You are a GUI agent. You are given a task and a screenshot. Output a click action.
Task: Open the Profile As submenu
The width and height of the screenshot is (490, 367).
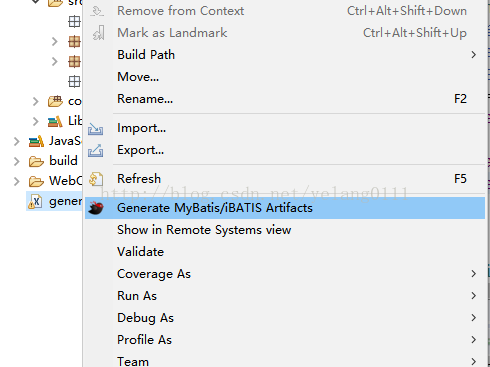click(x=285, y=340)
